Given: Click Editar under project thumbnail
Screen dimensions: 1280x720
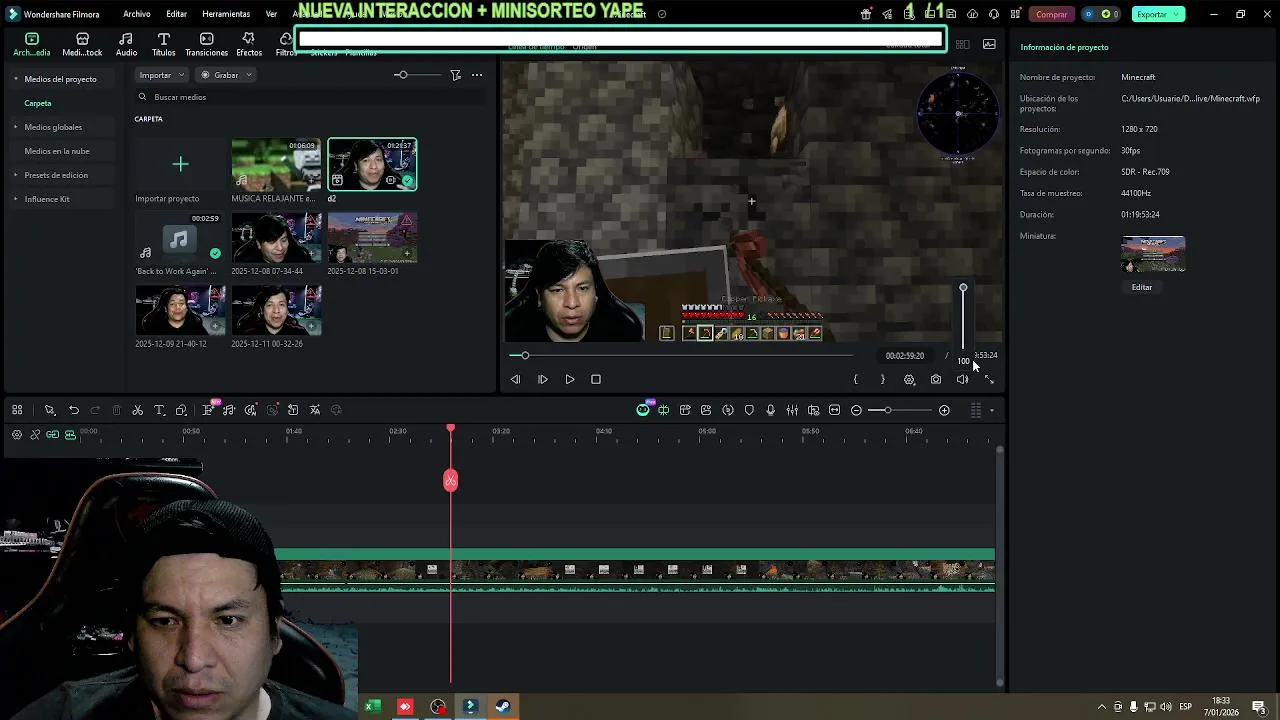Looking at the screenshot, I should click(x=1141, y=287).
